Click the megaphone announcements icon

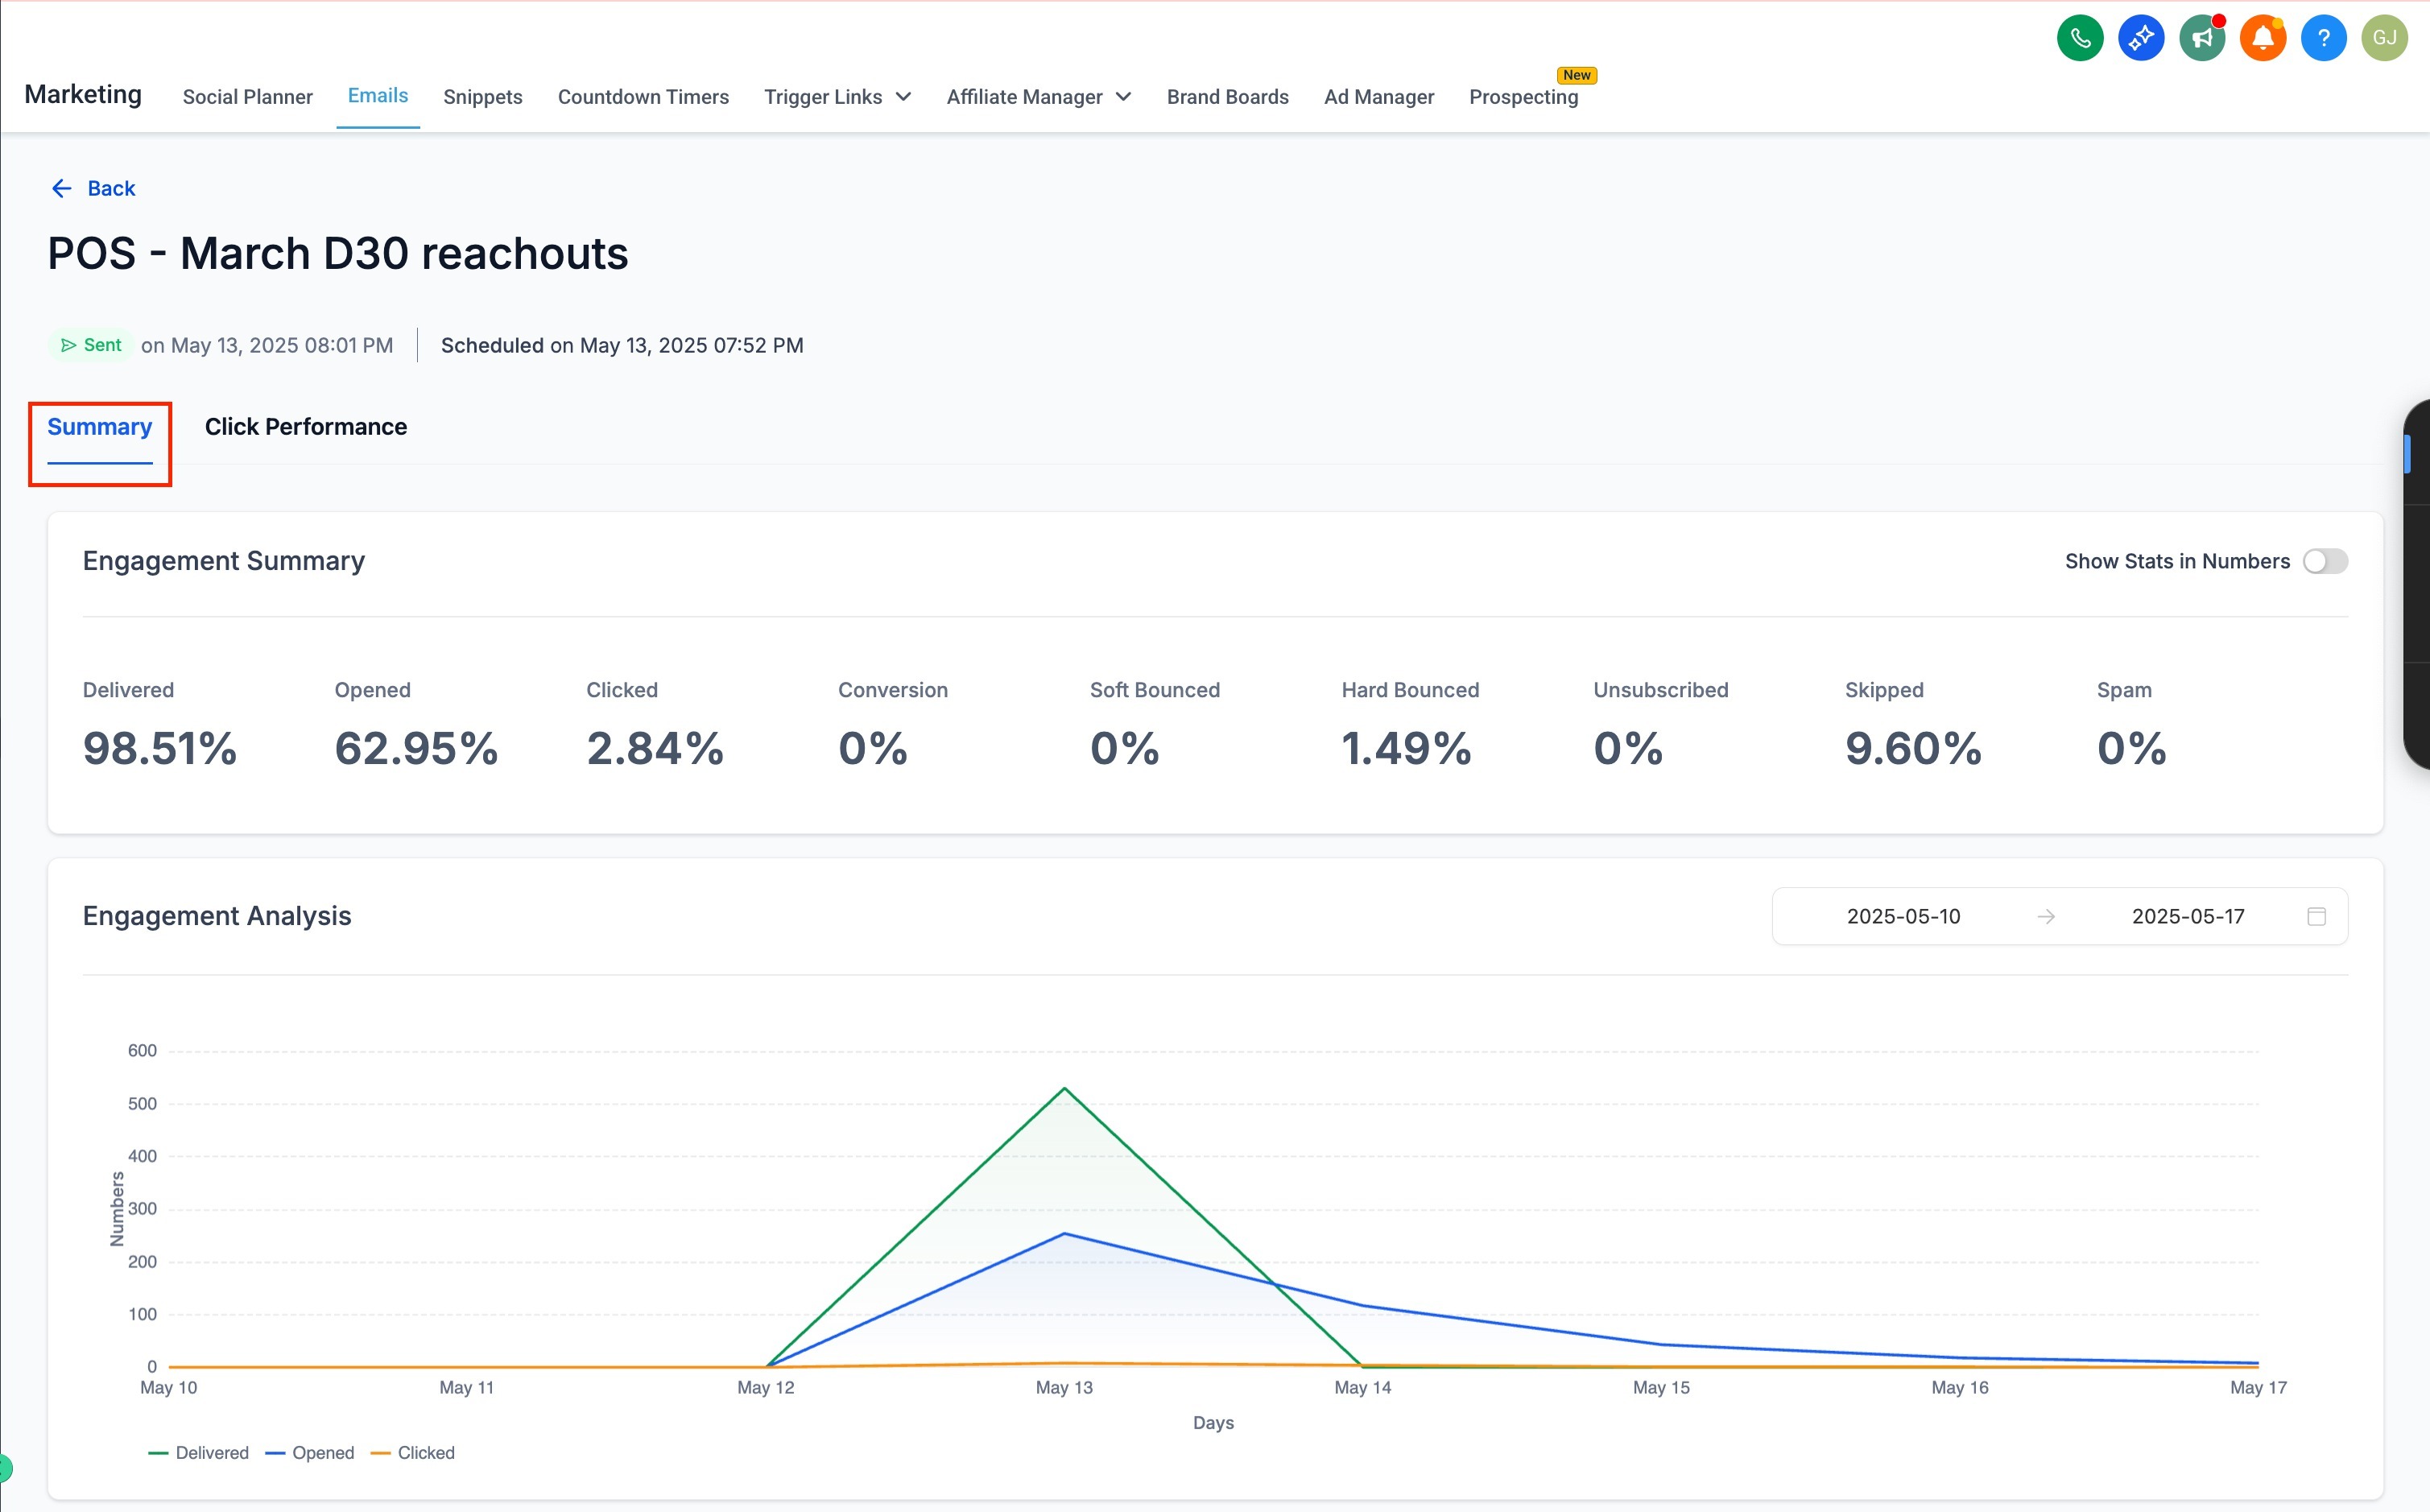tap(2202, 38)
